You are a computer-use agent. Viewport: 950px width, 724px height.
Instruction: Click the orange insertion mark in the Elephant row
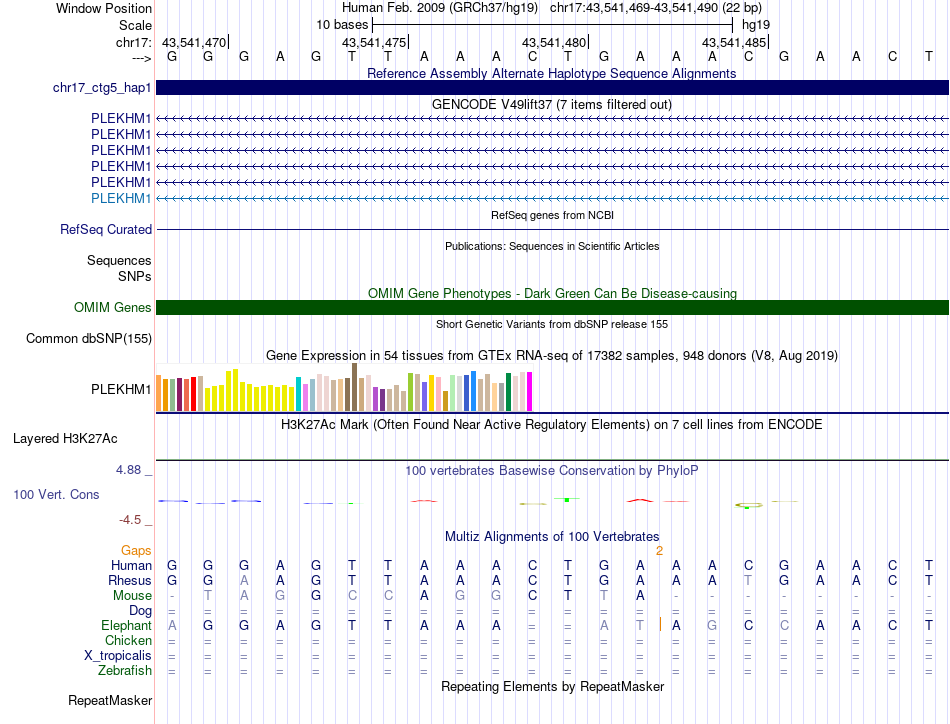(661, 625)
